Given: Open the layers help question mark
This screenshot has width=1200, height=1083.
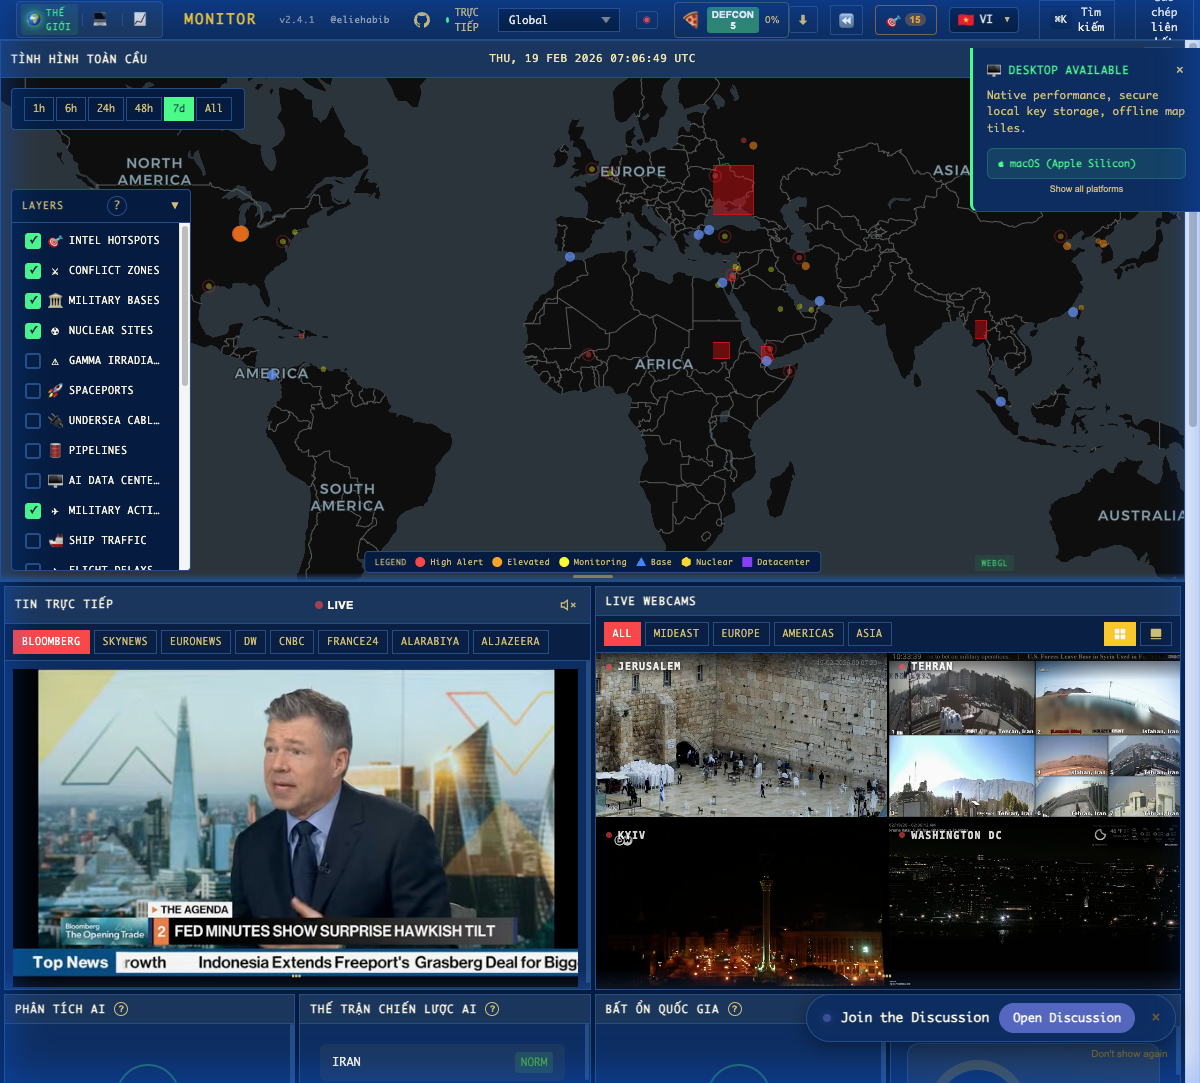Looking at the screenshot, I should tap(117, 205).
